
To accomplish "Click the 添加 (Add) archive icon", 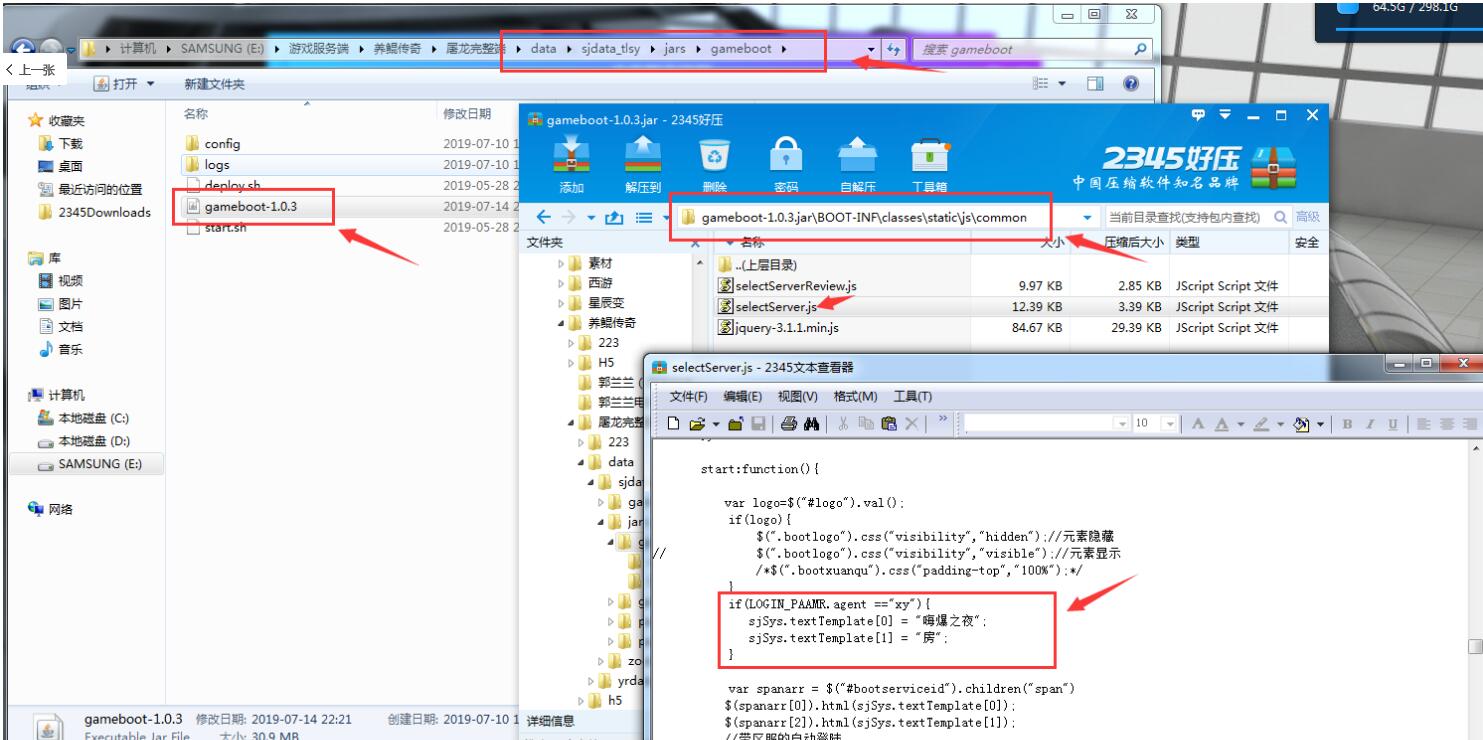I will [x=572, y=161].
